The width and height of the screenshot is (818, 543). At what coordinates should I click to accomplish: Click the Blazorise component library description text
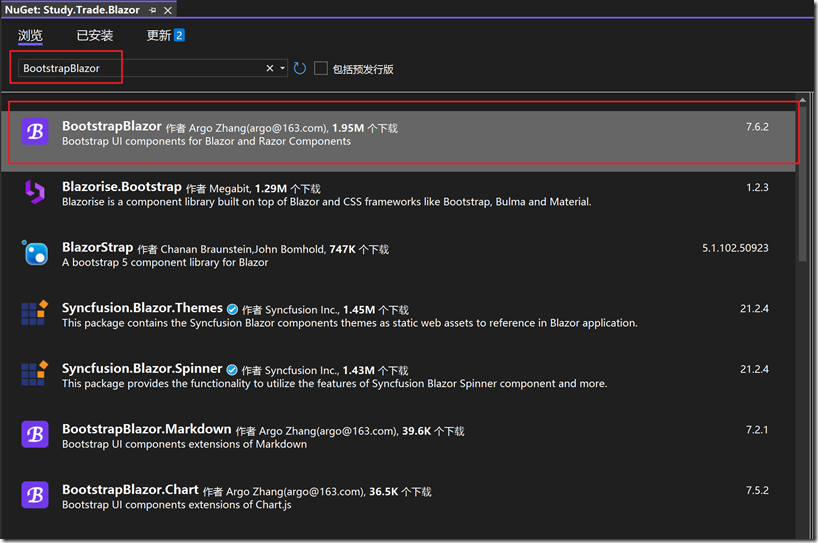327,202
